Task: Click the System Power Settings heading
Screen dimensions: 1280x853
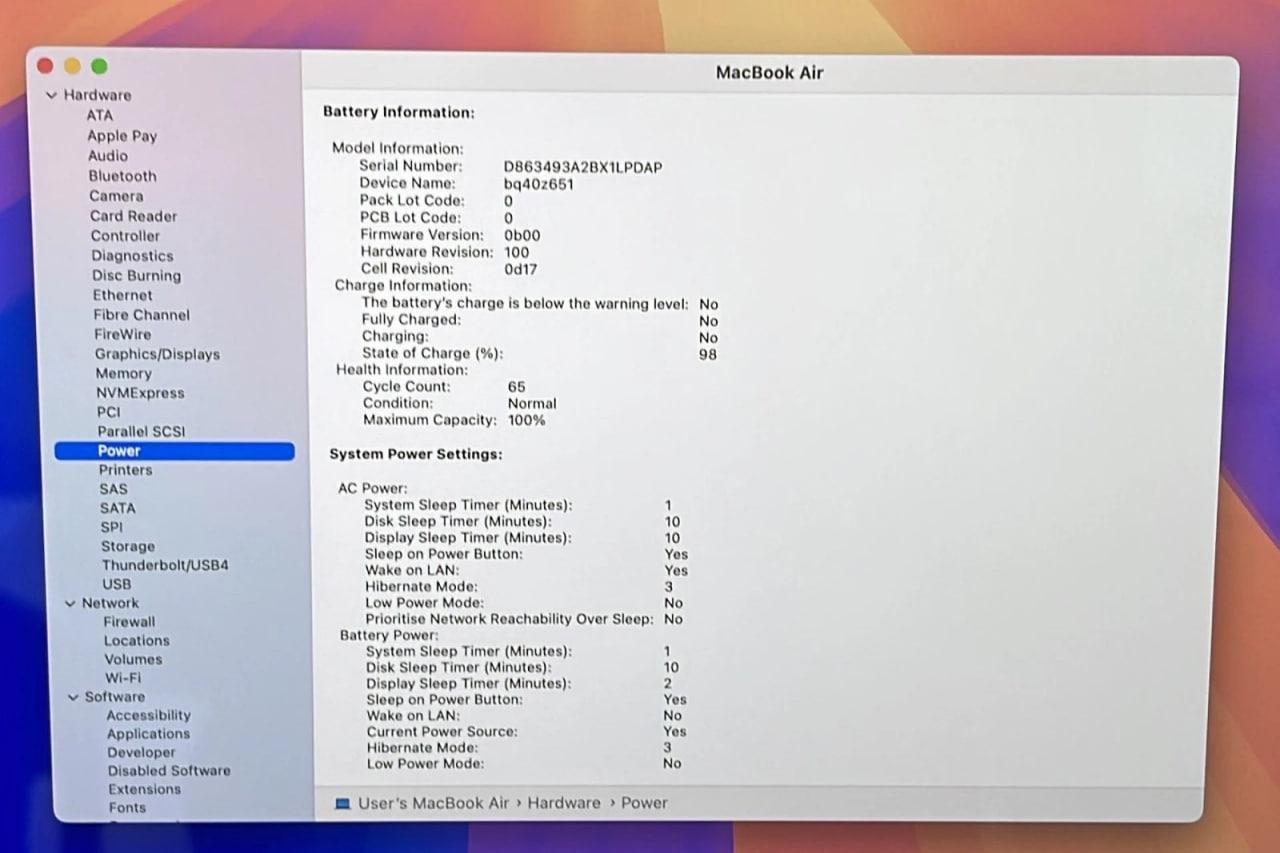Action: 416,454
